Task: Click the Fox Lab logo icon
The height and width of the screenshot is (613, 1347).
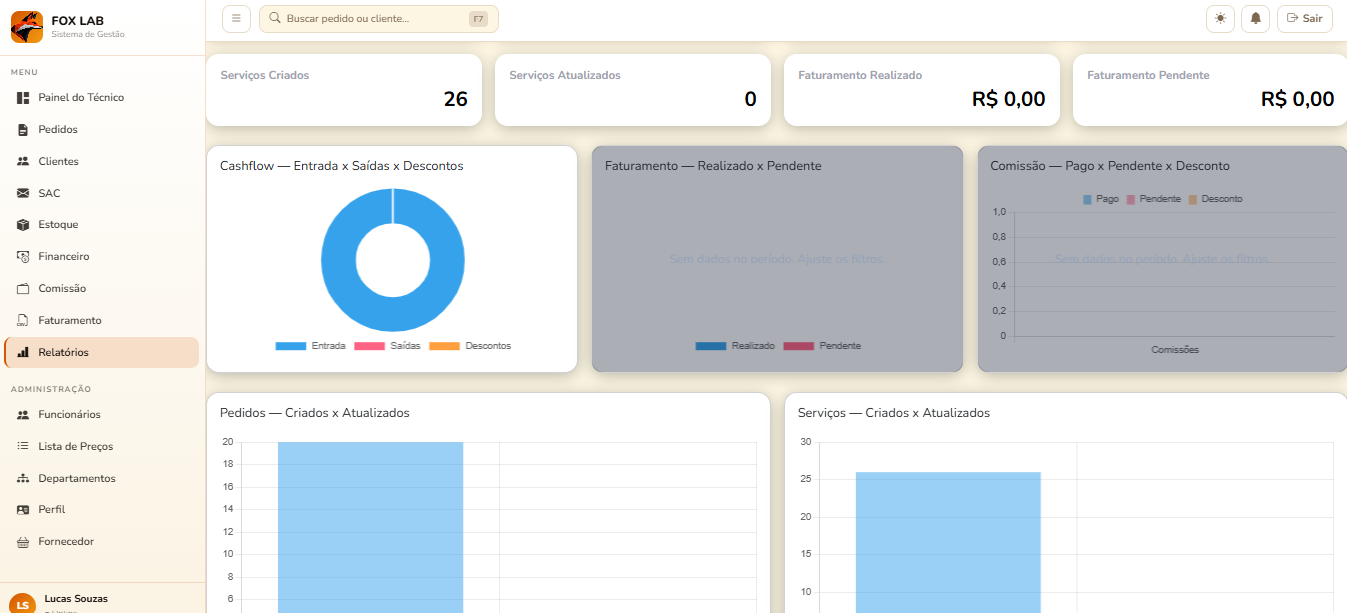Action: 27,26
